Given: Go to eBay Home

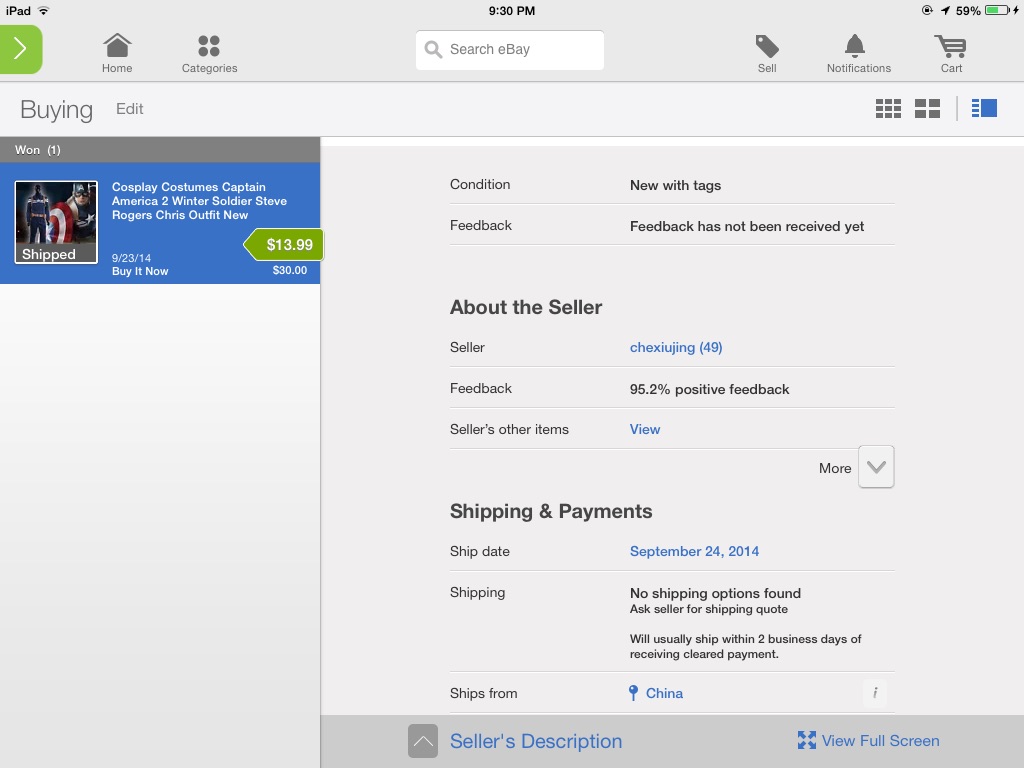Looking at the screenshot, I should 117,54.
